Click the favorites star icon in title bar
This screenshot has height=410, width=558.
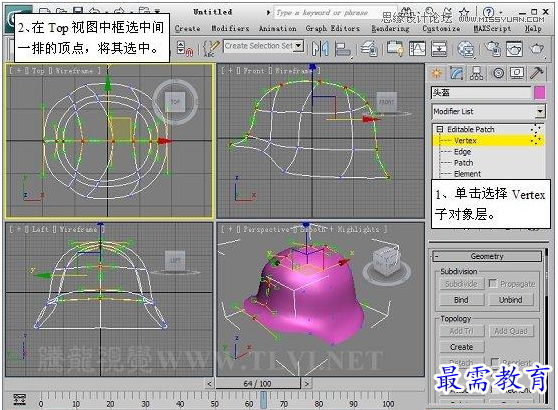pos(464,13)
